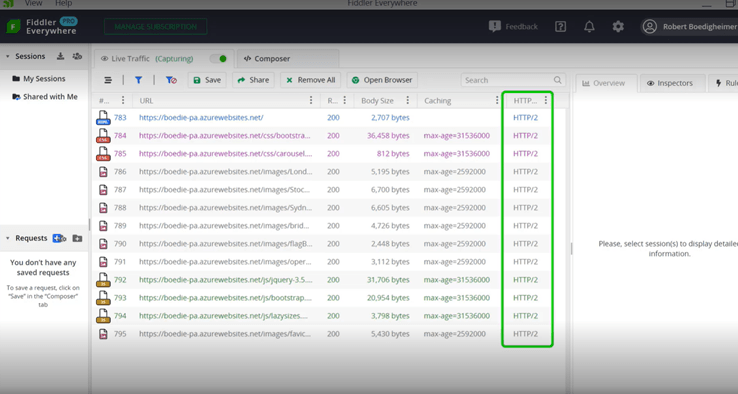The height and width of the screenshot is (394, 738).
Task: Switch to the Inspectors tab
Action: point(670,83)
